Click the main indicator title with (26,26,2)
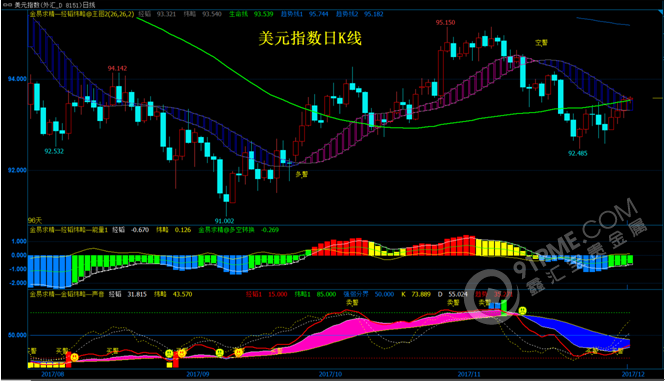This screenshot has width=665, height=381. [82, 14]
